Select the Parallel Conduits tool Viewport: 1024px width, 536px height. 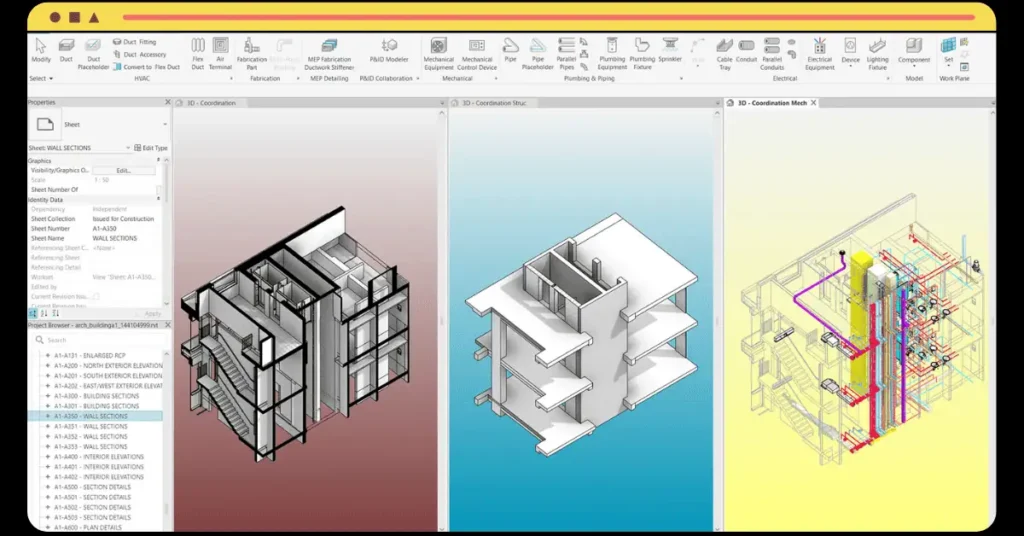(772, 54)
